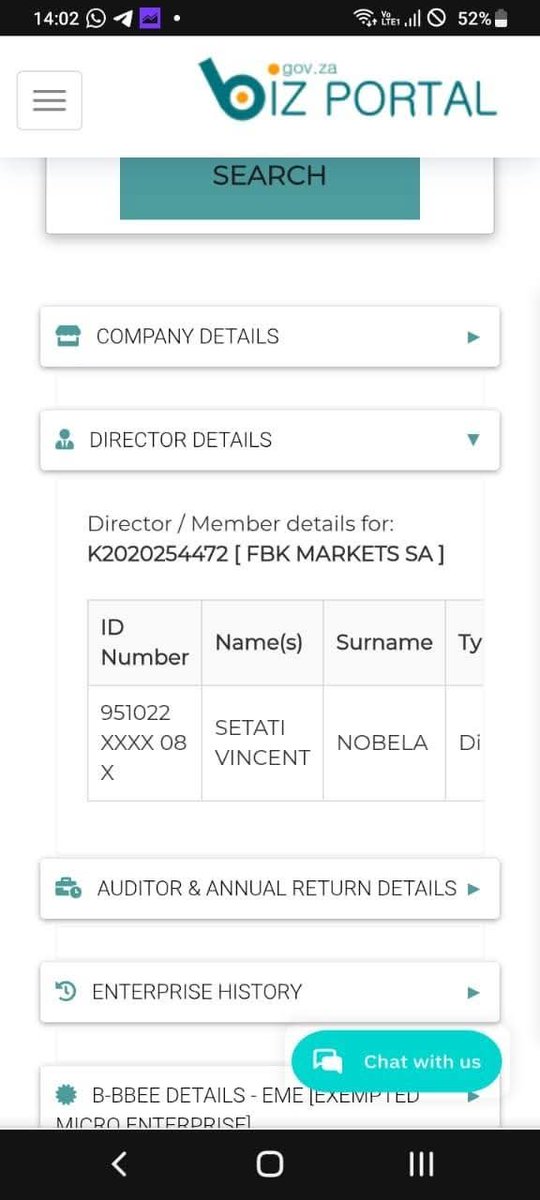The height and width of the screenshot is (1200, 540).
Task: Tap the gear icon beside B-BBEE Details
Action: pos(67,1095)
